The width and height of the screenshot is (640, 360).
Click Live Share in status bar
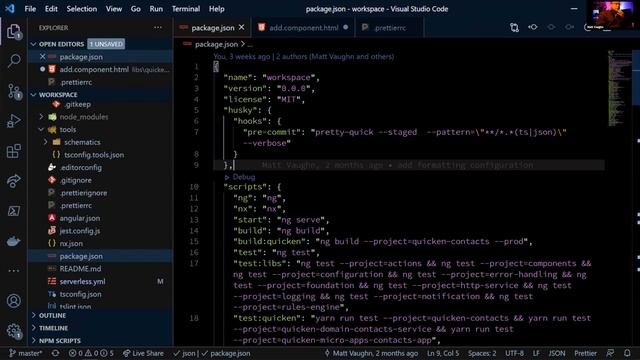click(x=143, y=353)
